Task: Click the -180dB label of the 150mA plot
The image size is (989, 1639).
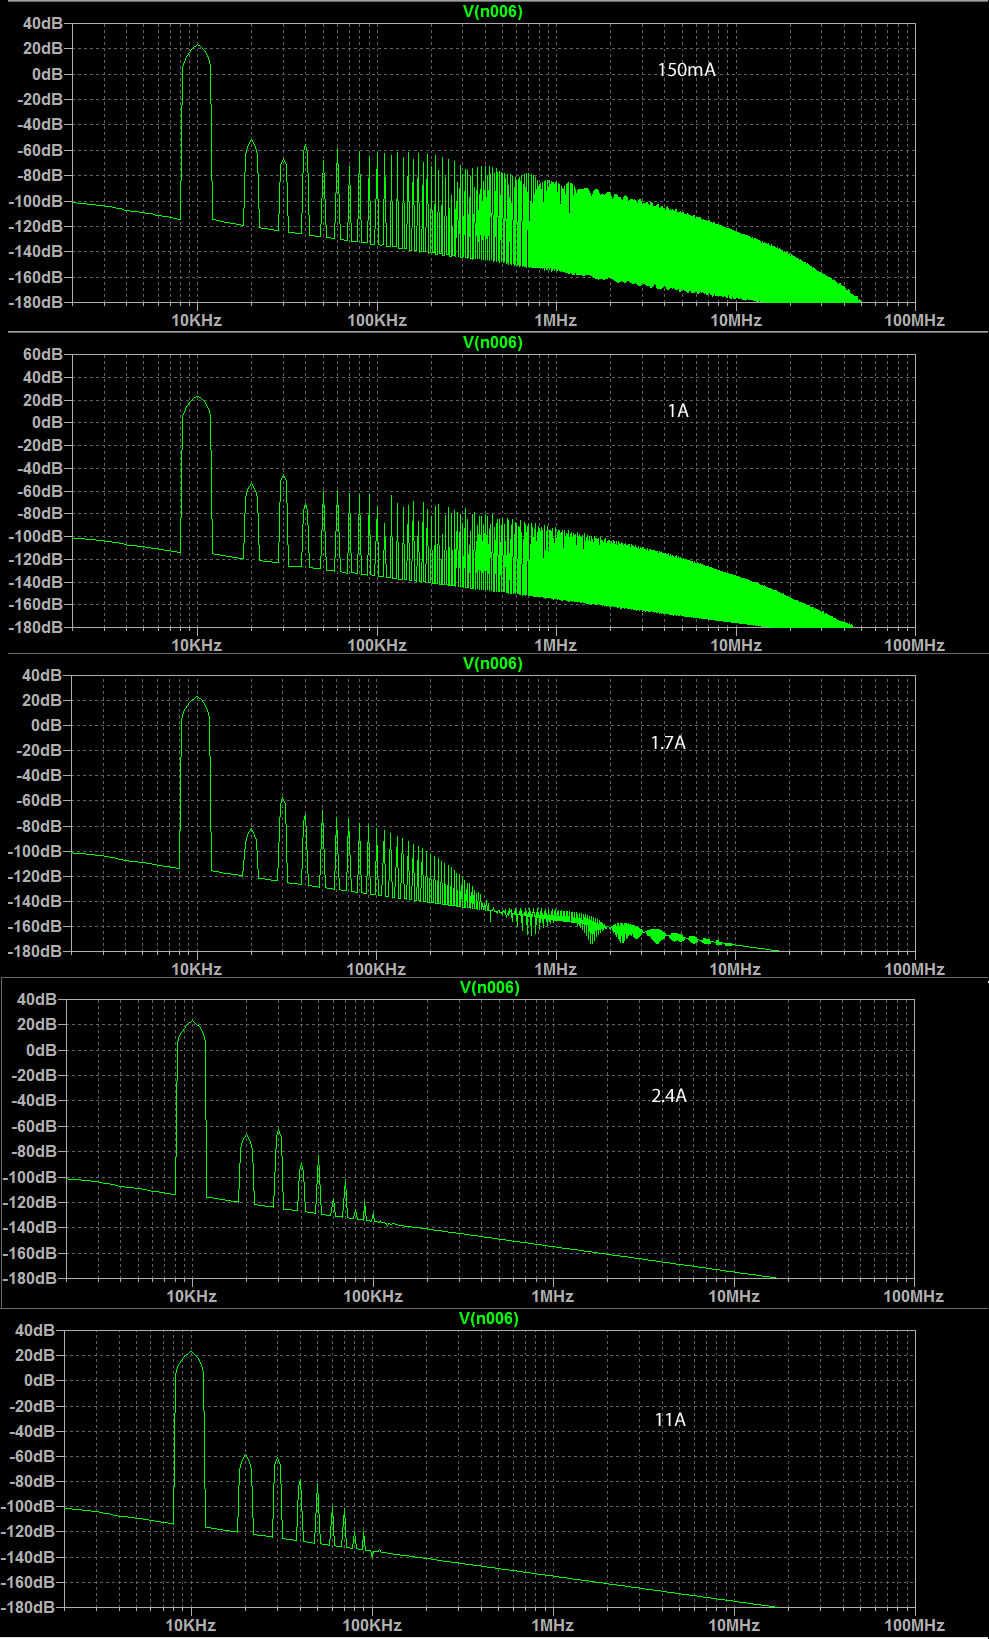Action: (x=35, y=302)
